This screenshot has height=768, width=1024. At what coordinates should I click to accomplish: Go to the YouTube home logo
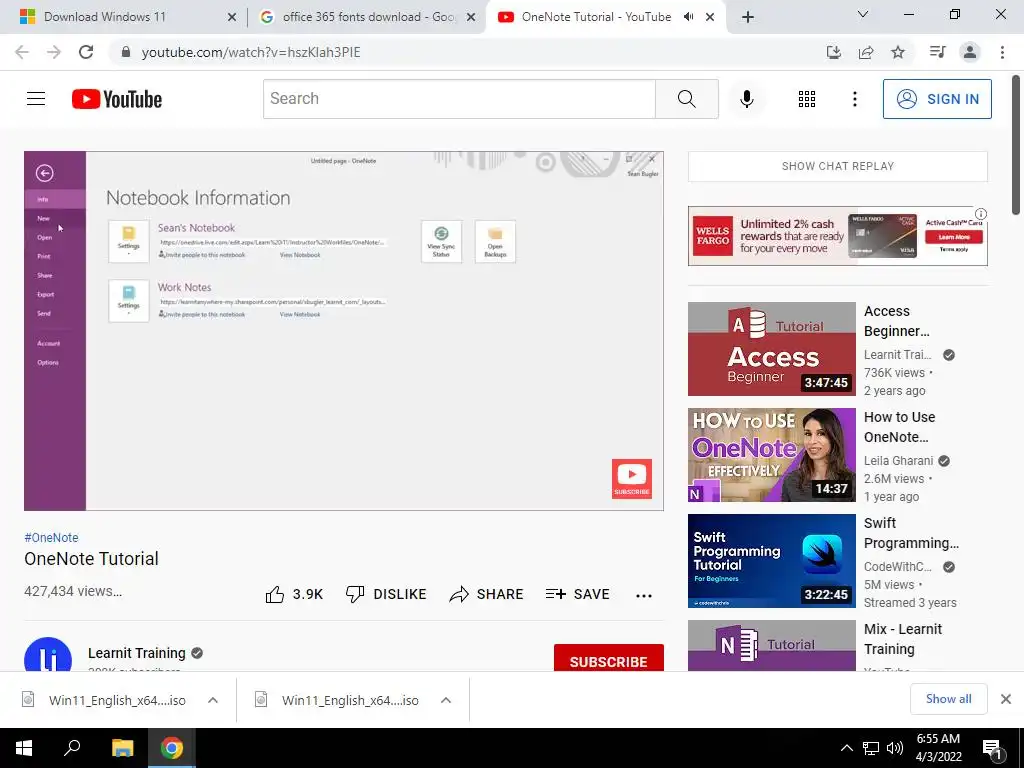point(117,99)
